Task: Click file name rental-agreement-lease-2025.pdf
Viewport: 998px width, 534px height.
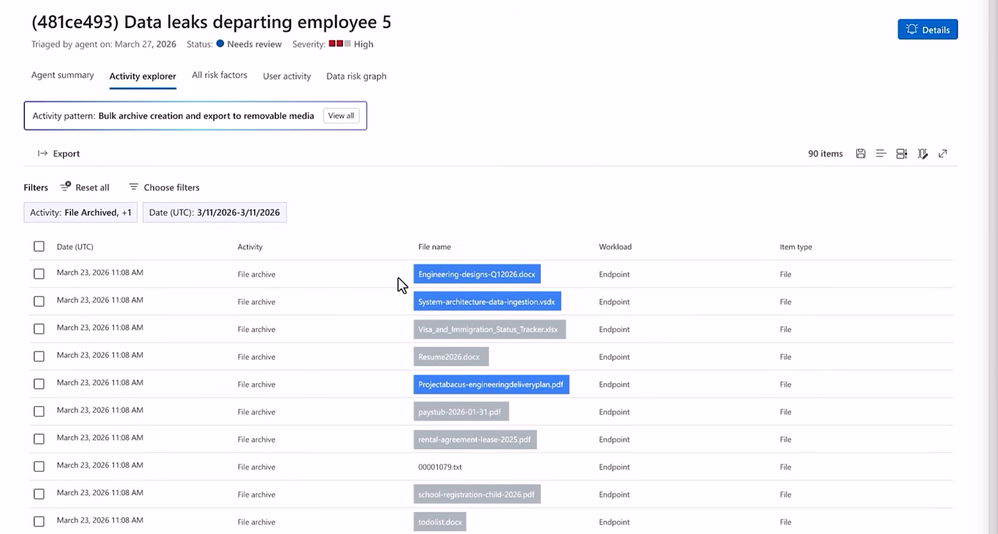Action: (x=475, y=439)
